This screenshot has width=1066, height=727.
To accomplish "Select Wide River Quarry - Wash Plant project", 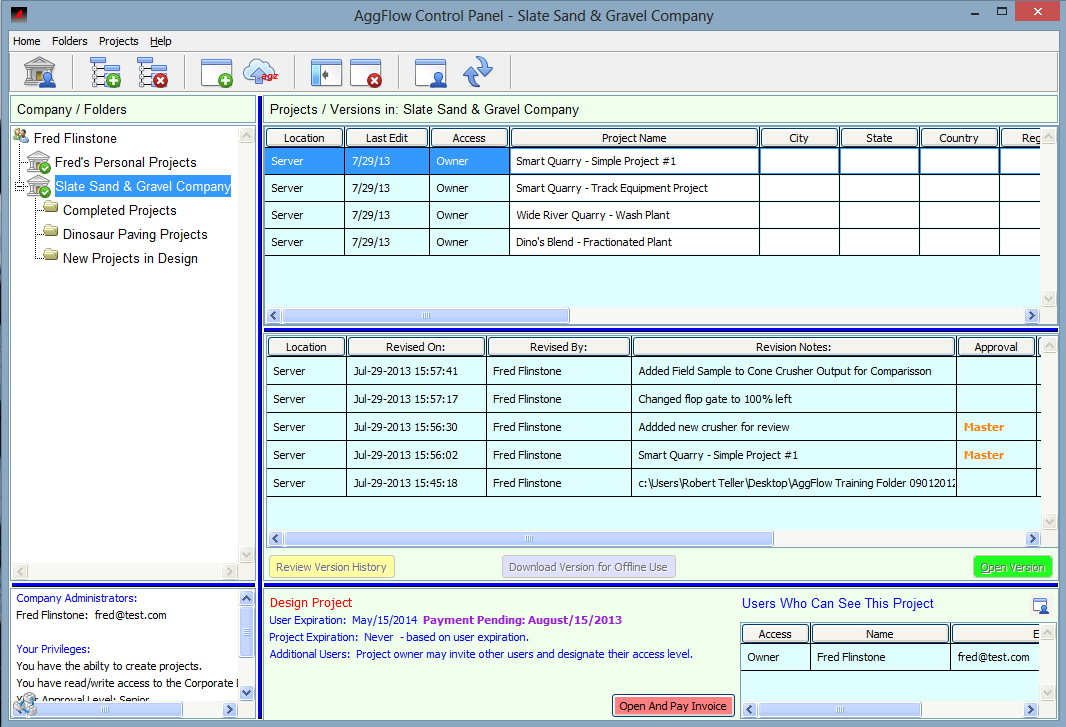I will tap(652, 215).
